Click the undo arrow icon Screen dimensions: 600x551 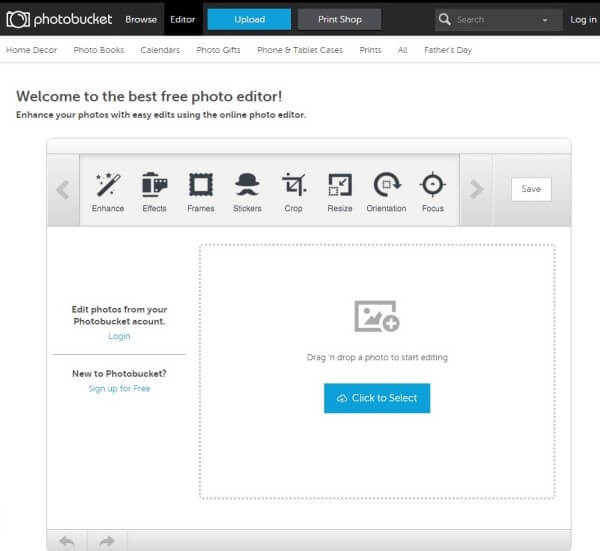pos(67,541)
